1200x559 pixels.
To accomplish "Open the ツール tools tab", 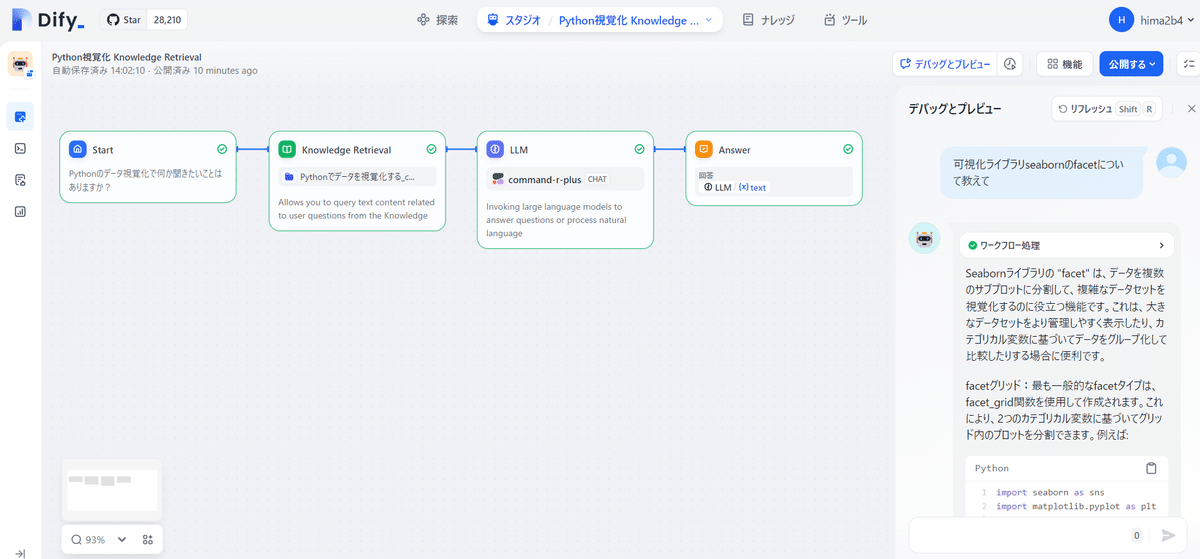I will click(x=845, y=20).
